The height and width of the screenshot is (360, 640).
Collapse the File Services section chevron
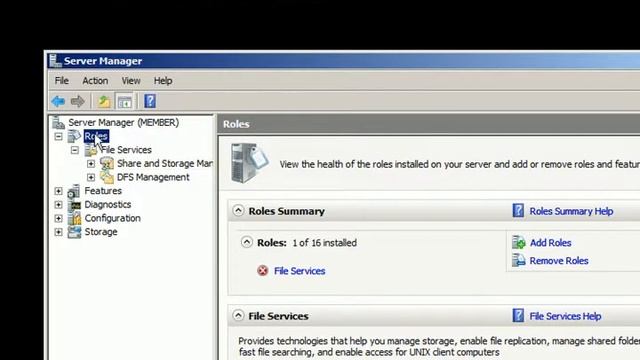pos(238,316)
